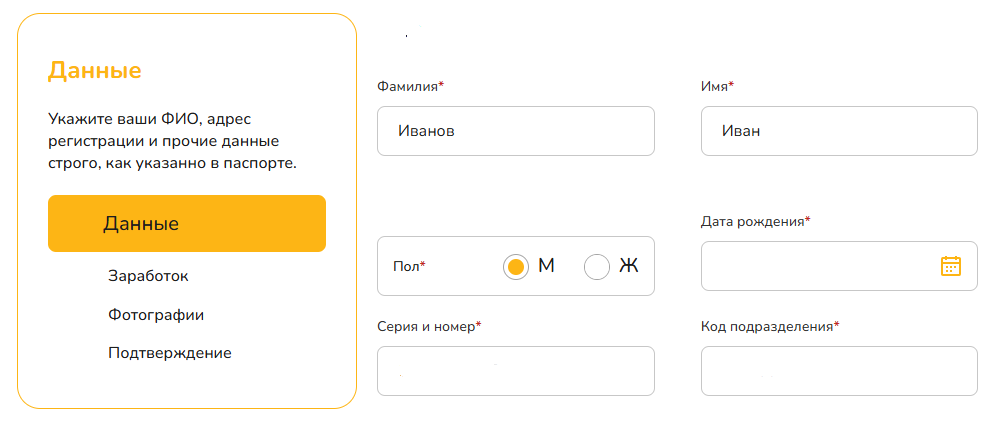The image size is (987, 444).
Task: Click the Код подразделения label
Action: (767, 326)
